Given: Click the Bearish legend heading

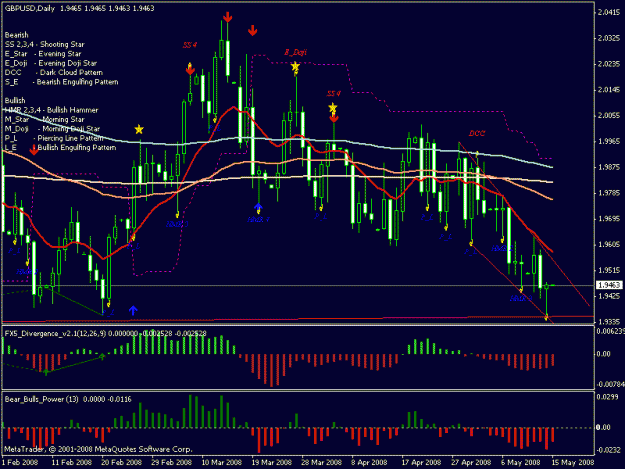Looking at the screenshot, I should 16,35.
